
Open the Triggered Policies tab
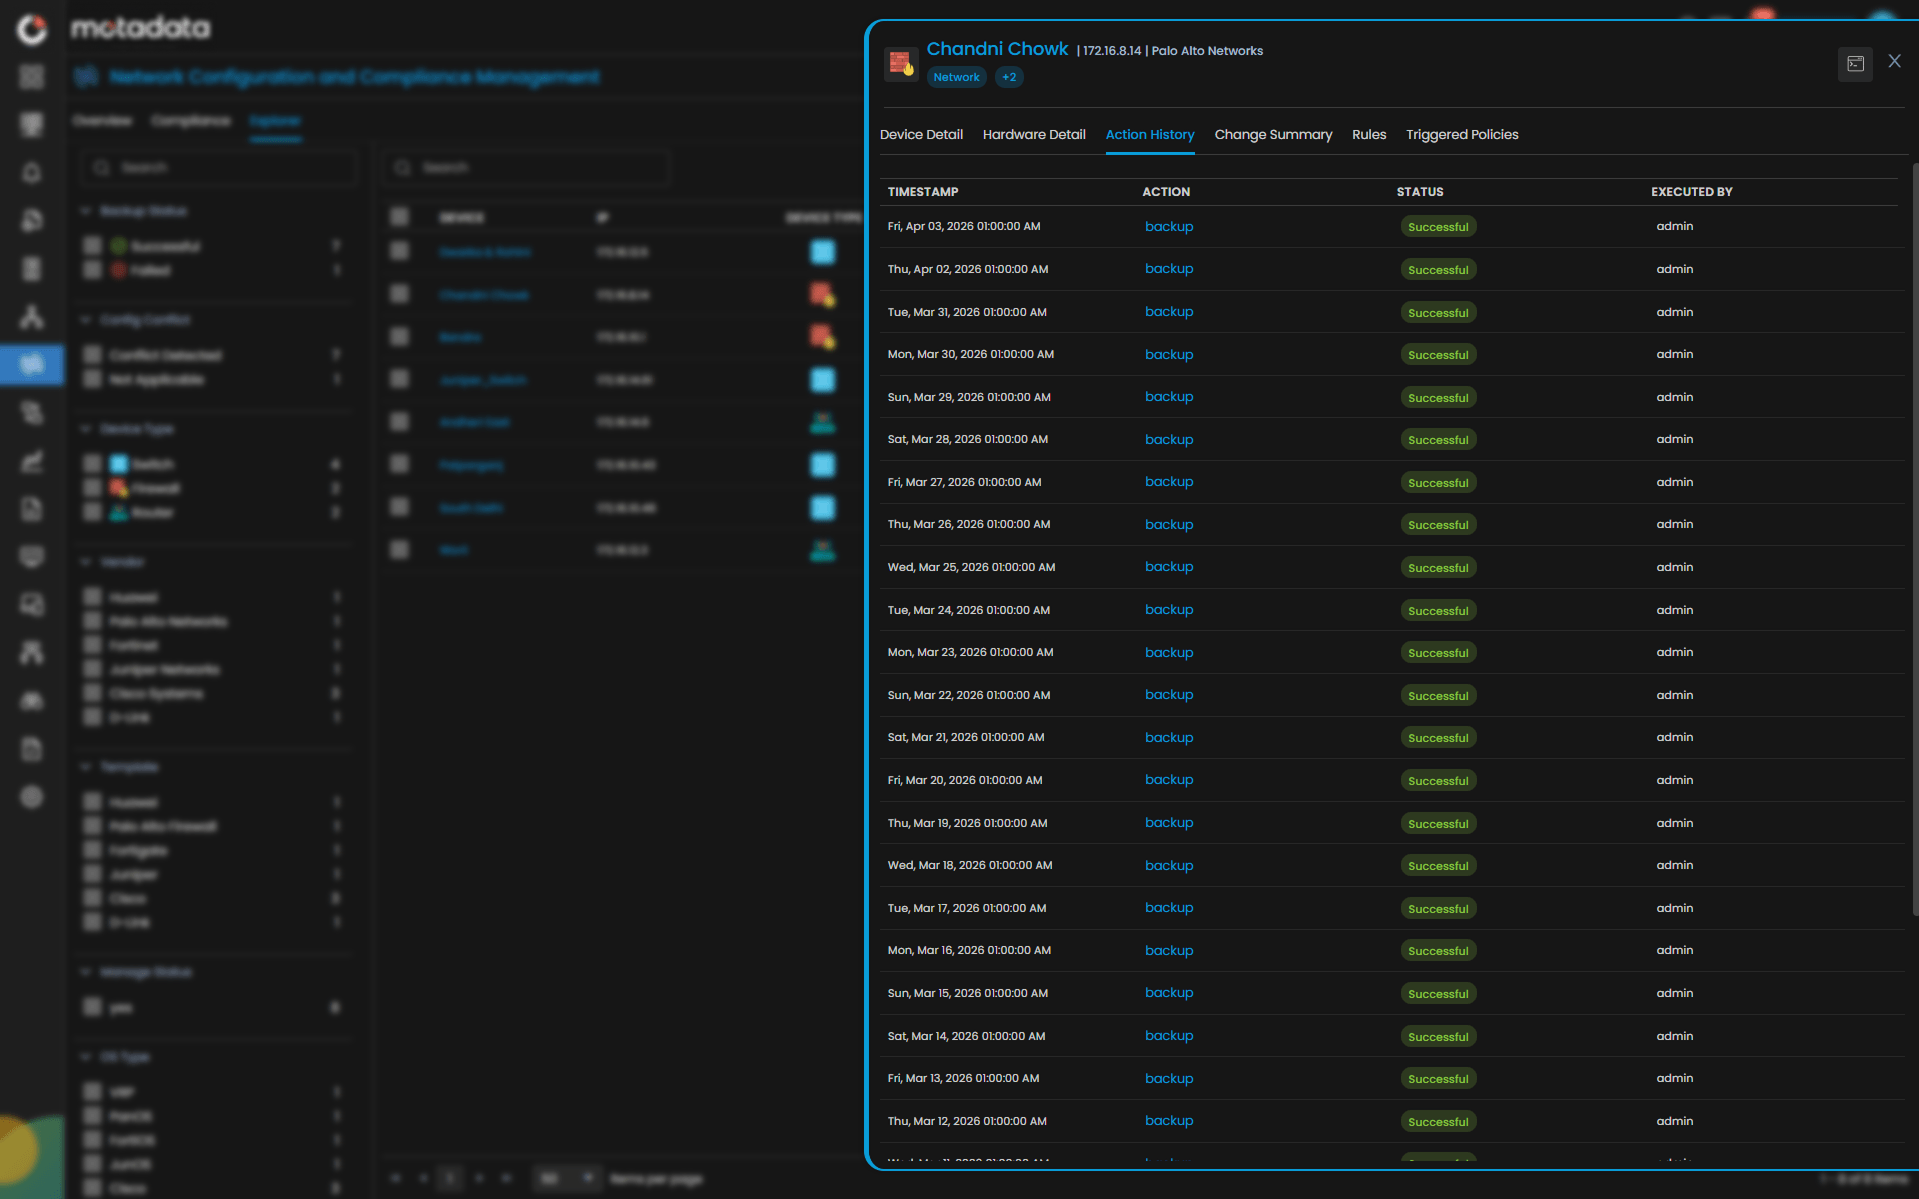point(1461,135)
